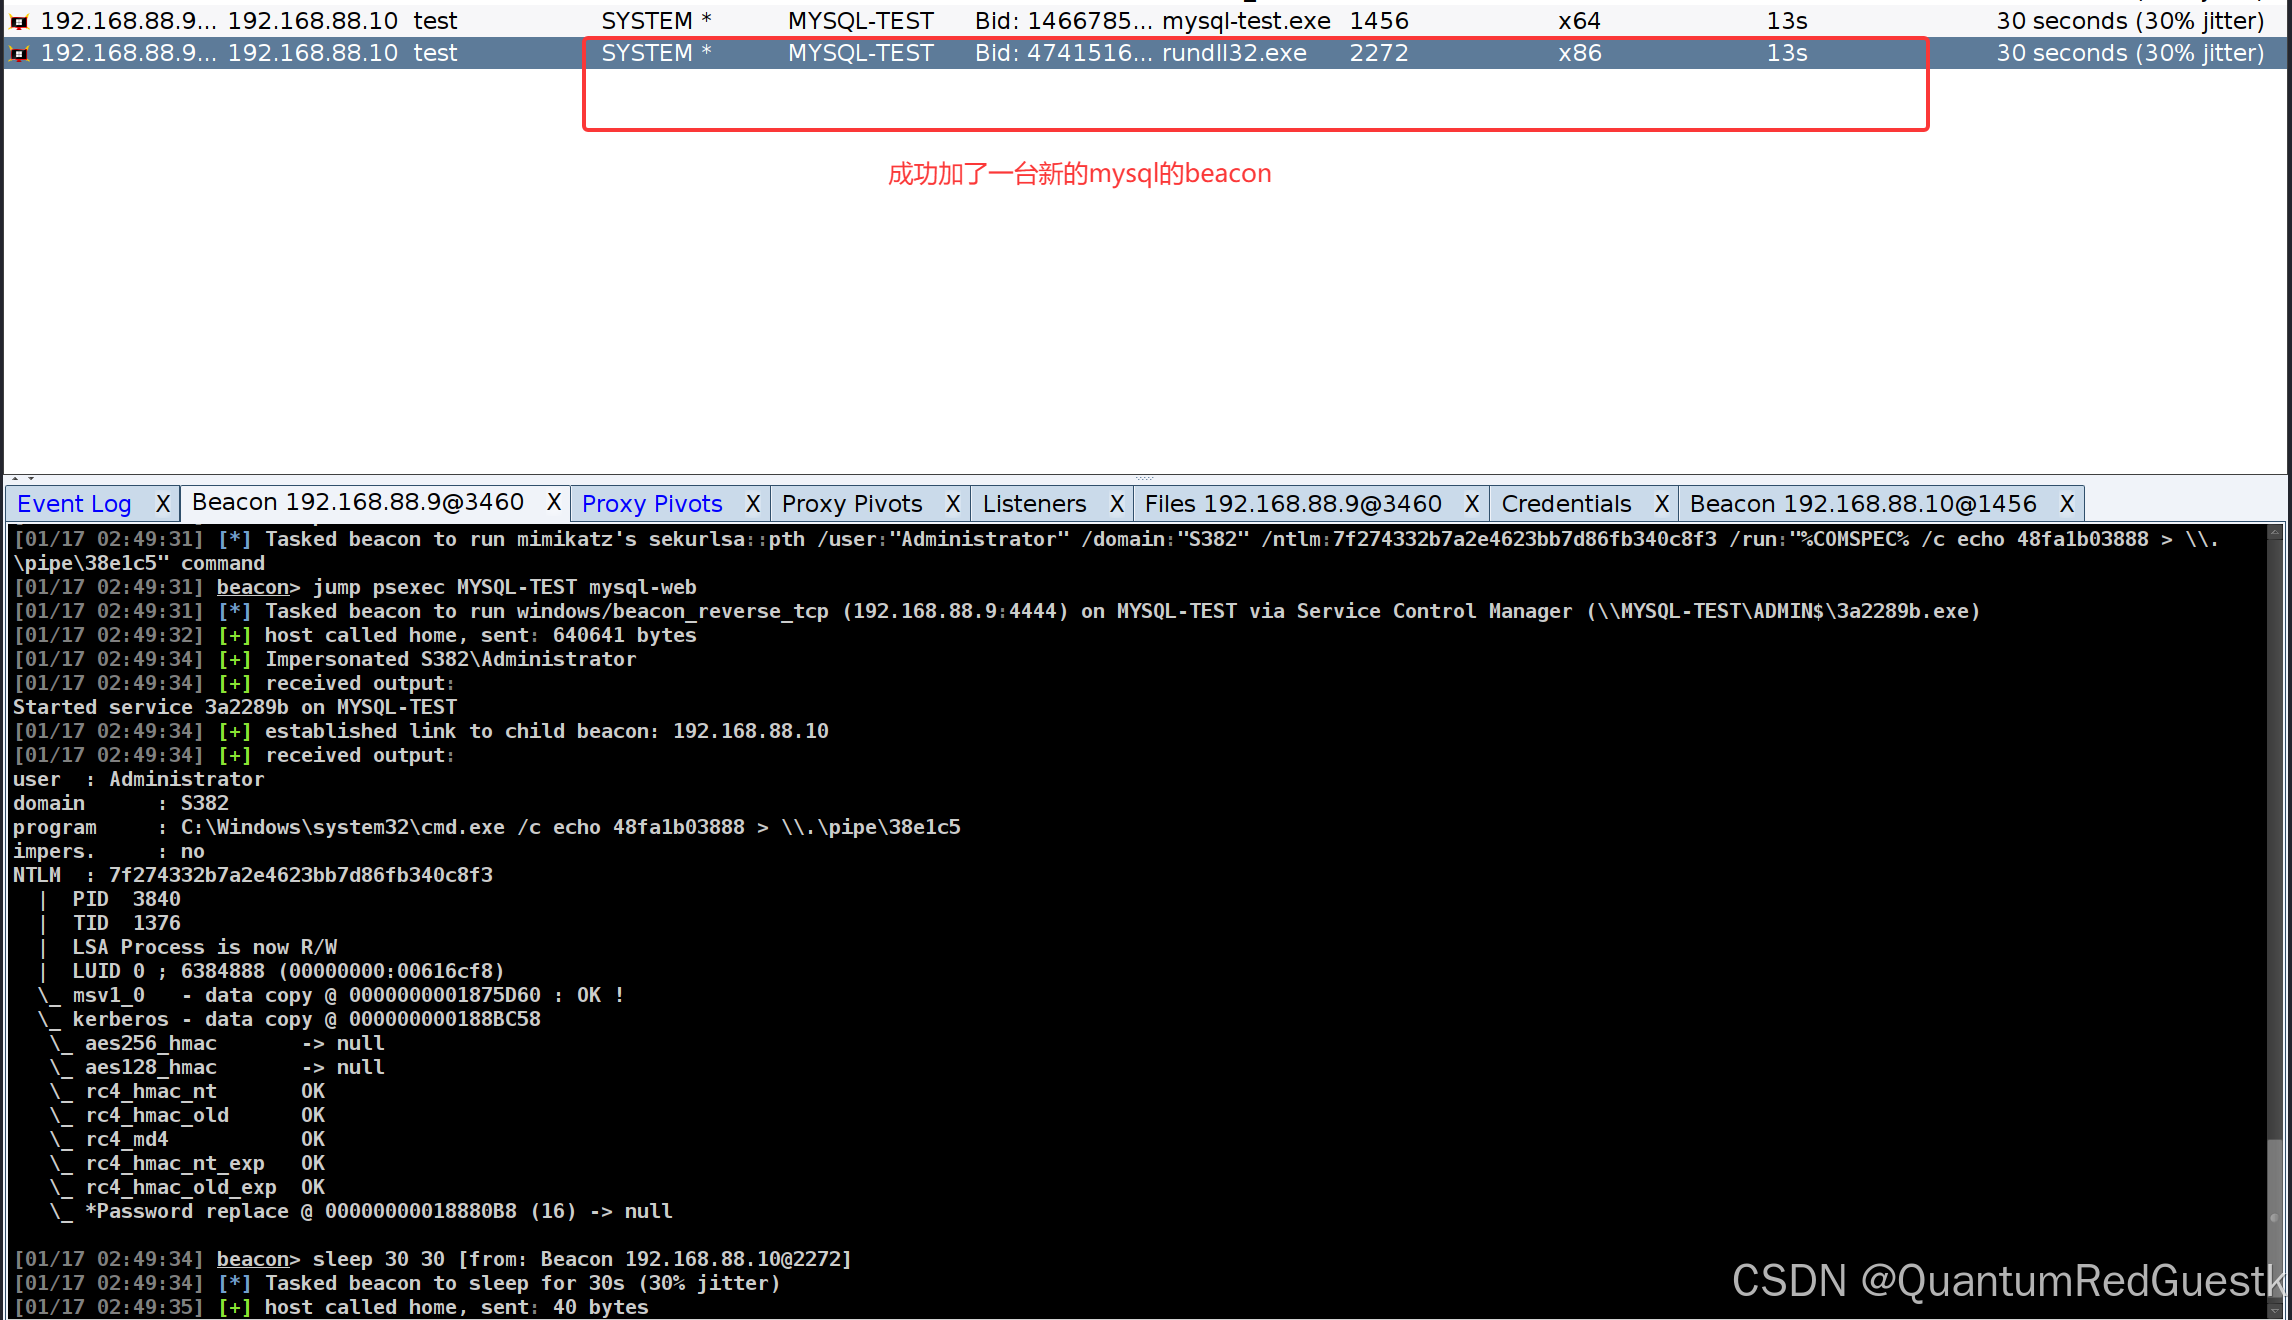Switch to the Event Log tab

click(x=74, y=504)
